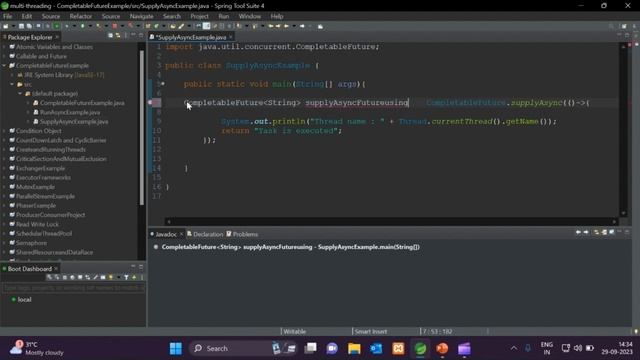Select SupplyAsyncExample.java in Package Explorer
Viewport: 640px width, 360px height.
[x=74, y=122]
